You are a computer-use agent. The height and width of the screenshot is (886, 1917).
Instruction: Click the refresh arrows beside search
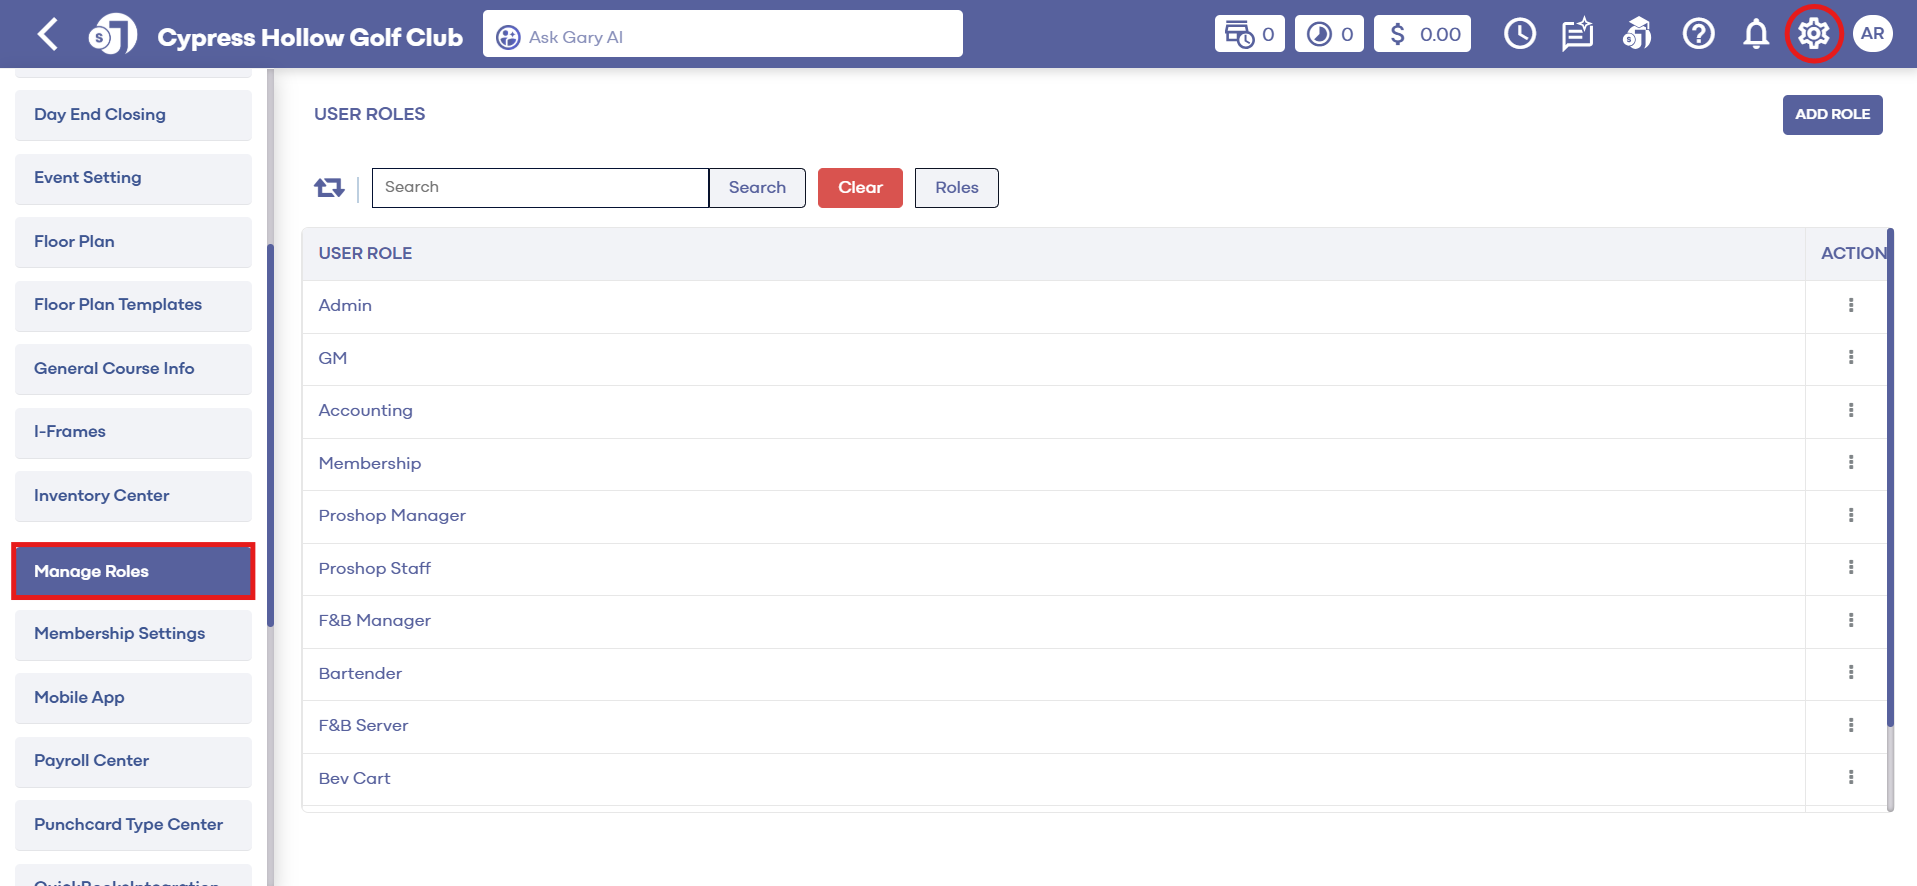click(329, 188)
